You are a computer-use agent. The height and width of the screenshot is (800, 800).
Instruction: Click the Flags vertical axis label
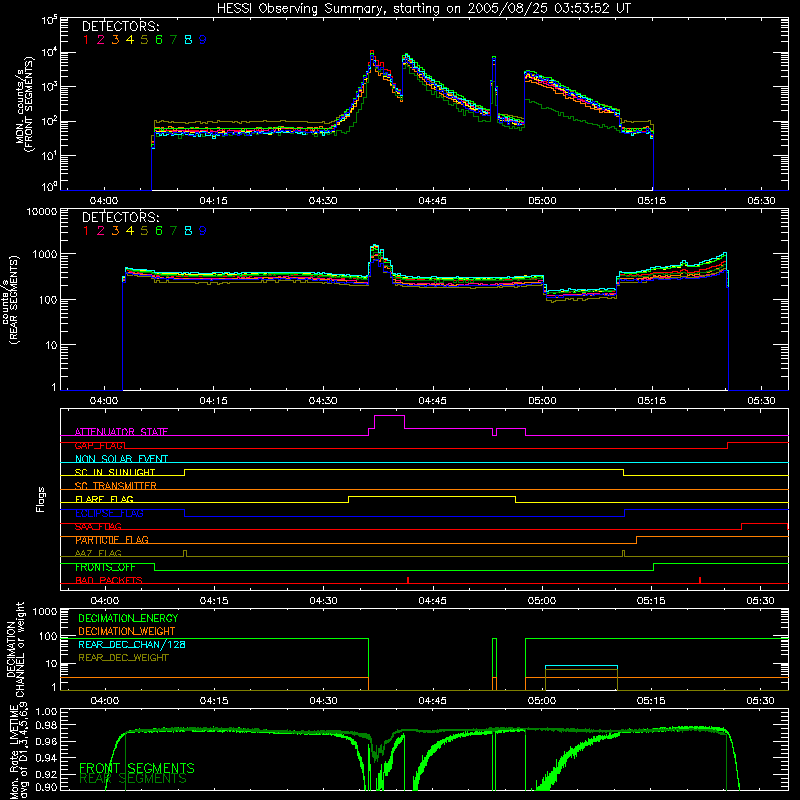[41, 499]
